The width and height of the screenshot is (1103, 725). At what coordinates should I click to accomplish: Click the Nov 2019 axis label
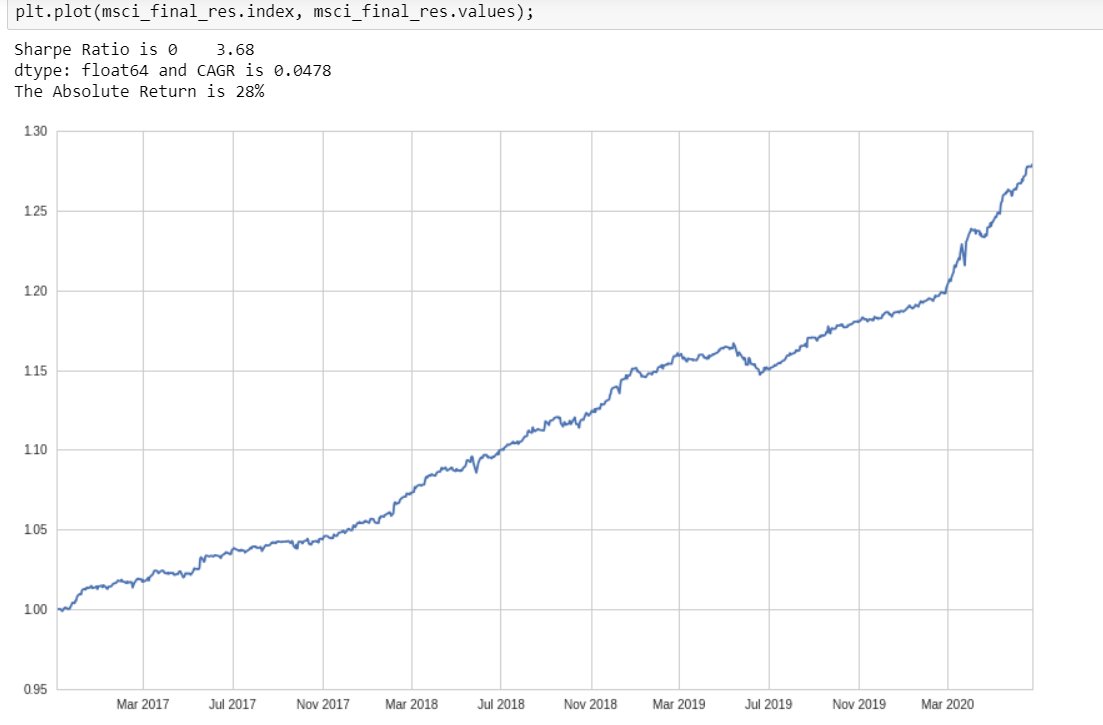(x=858, y=704)
